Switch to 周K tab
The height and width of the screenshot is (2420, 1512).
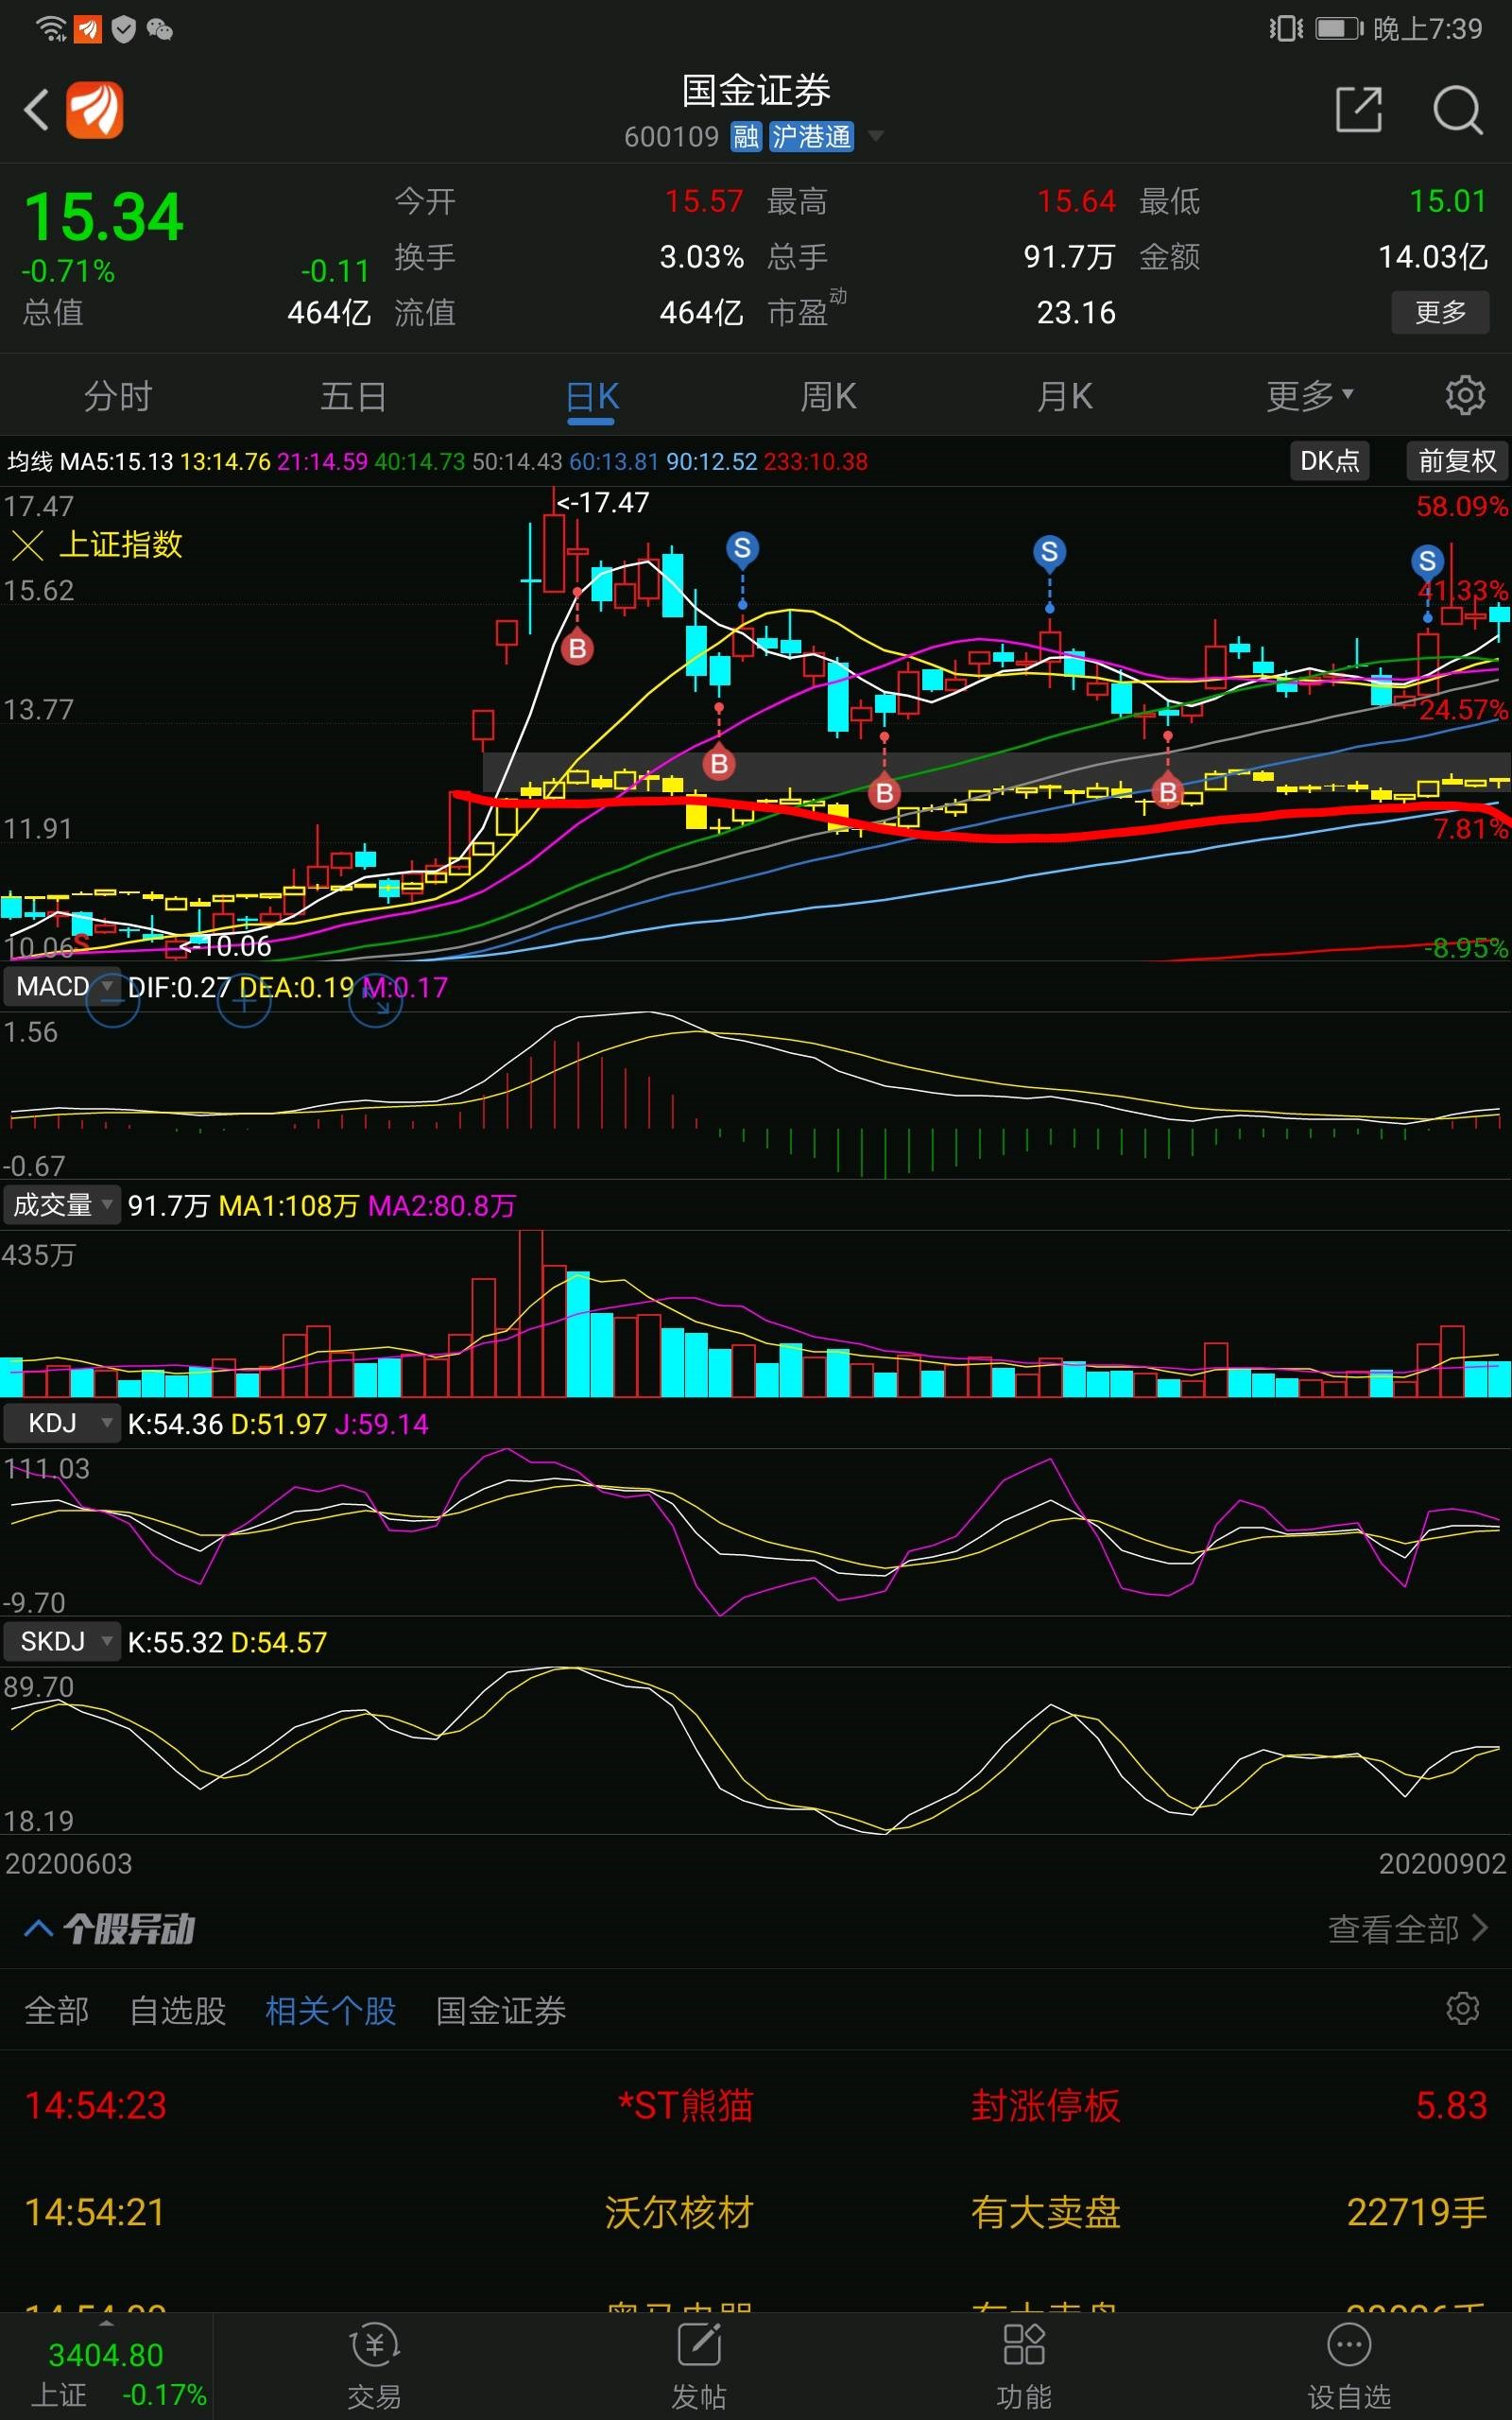pyautogui.click(x=828, y=396)
